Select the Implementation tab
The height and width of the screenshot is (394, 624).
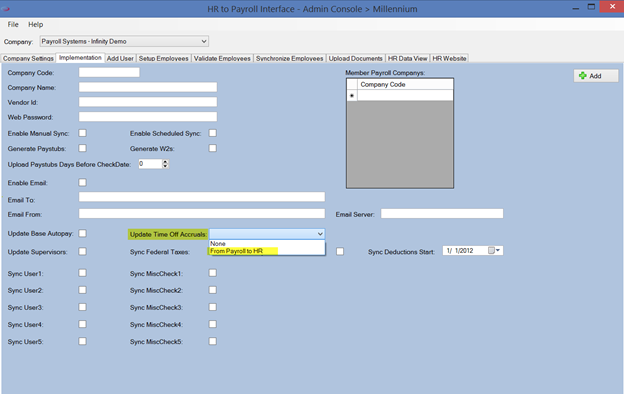click(x=80, y=58)
